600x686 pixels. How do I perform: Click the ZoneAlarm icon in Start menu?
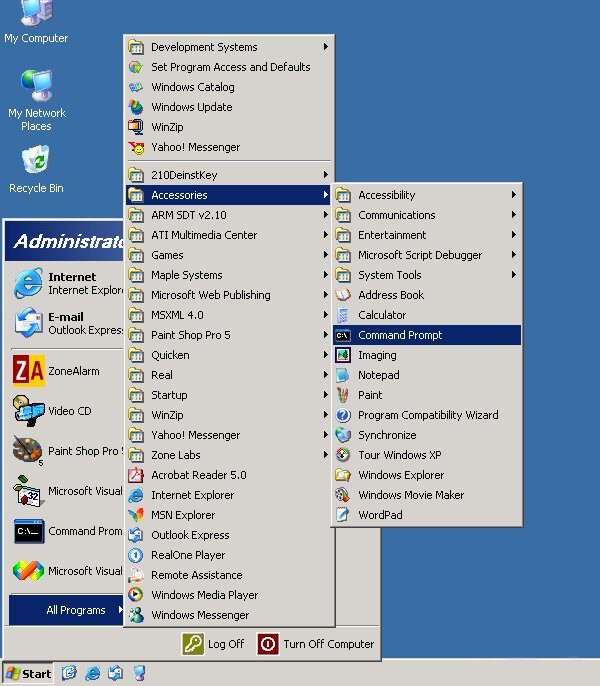28,371
